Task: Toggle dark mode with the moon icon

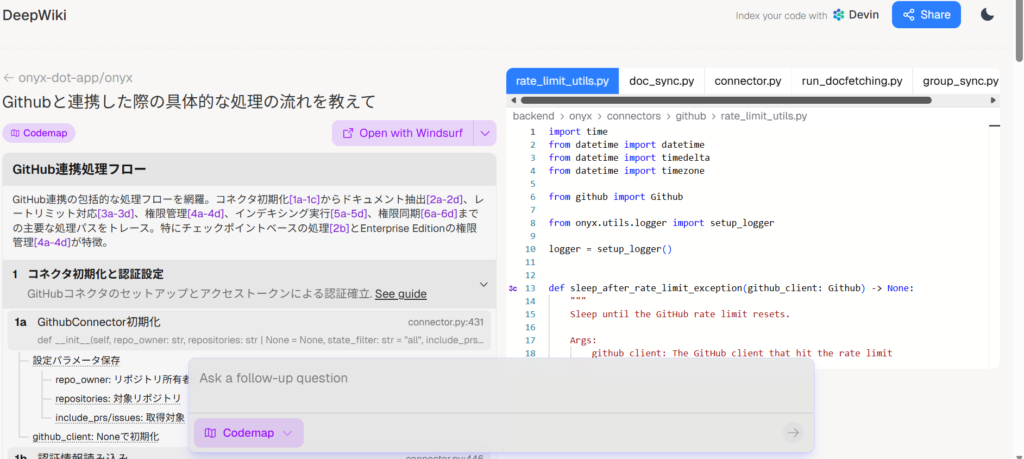Action: 987,15
